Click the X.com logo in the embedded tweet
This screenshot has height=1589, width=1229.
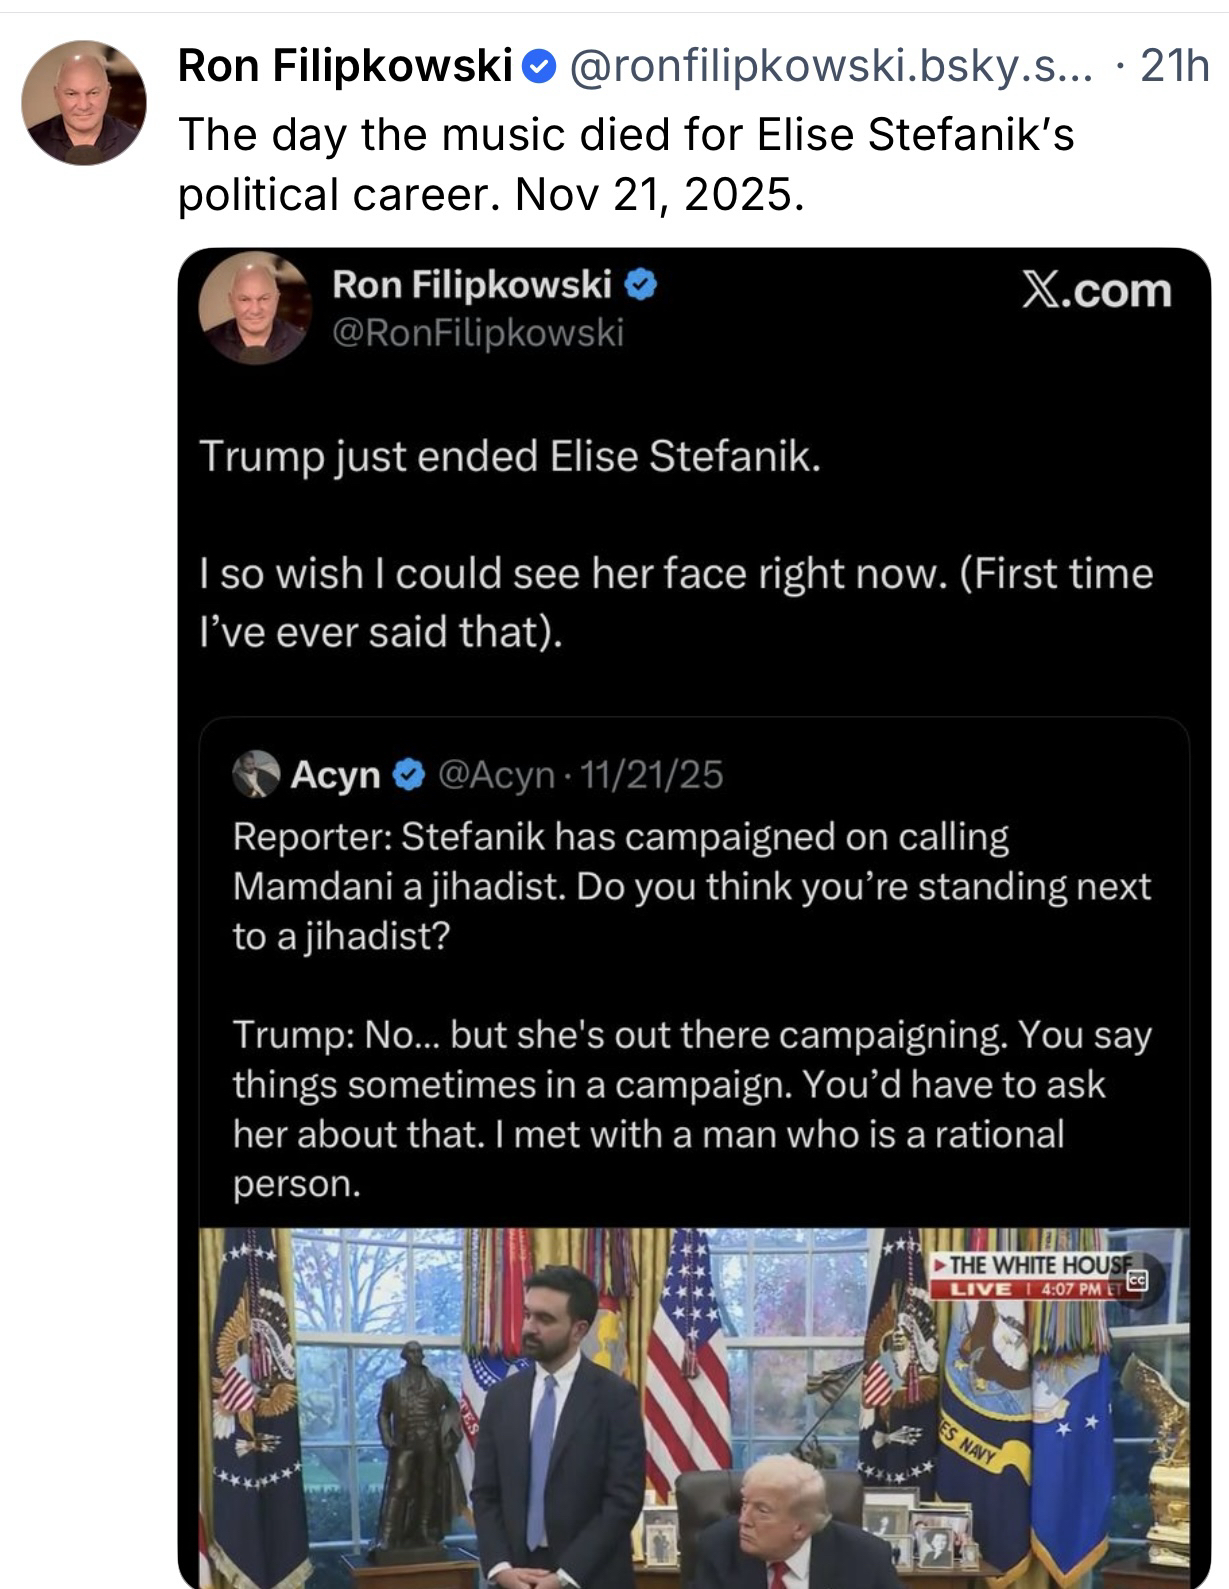pyautogui.click(x=1096, y=291)
